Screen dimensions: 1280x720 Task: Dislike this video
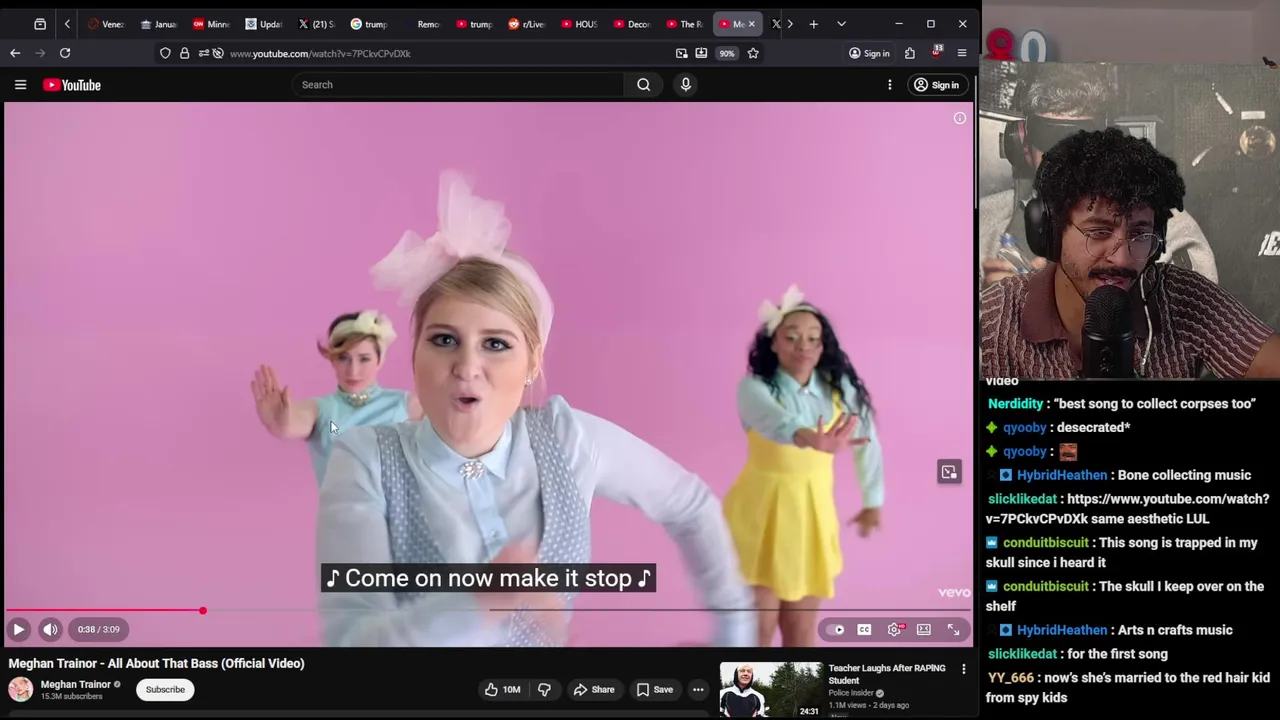[545, 689]
